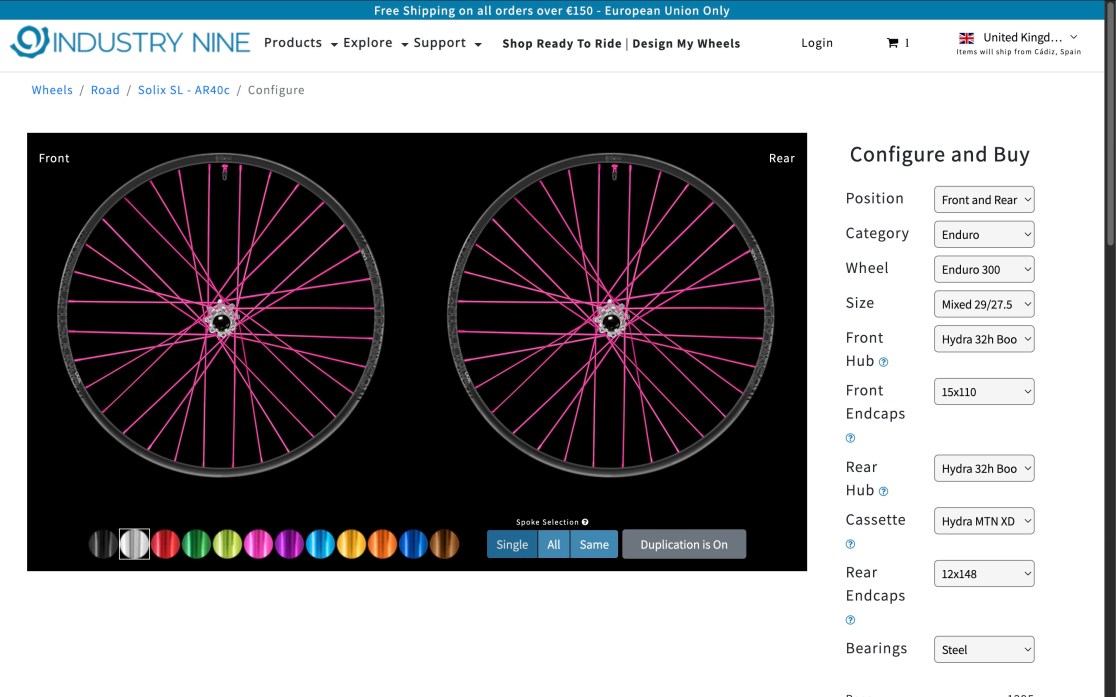The width and height of the screenshot is (1116, 697).
Task: Select Single spoke selection mode
Action: point(512,544)
